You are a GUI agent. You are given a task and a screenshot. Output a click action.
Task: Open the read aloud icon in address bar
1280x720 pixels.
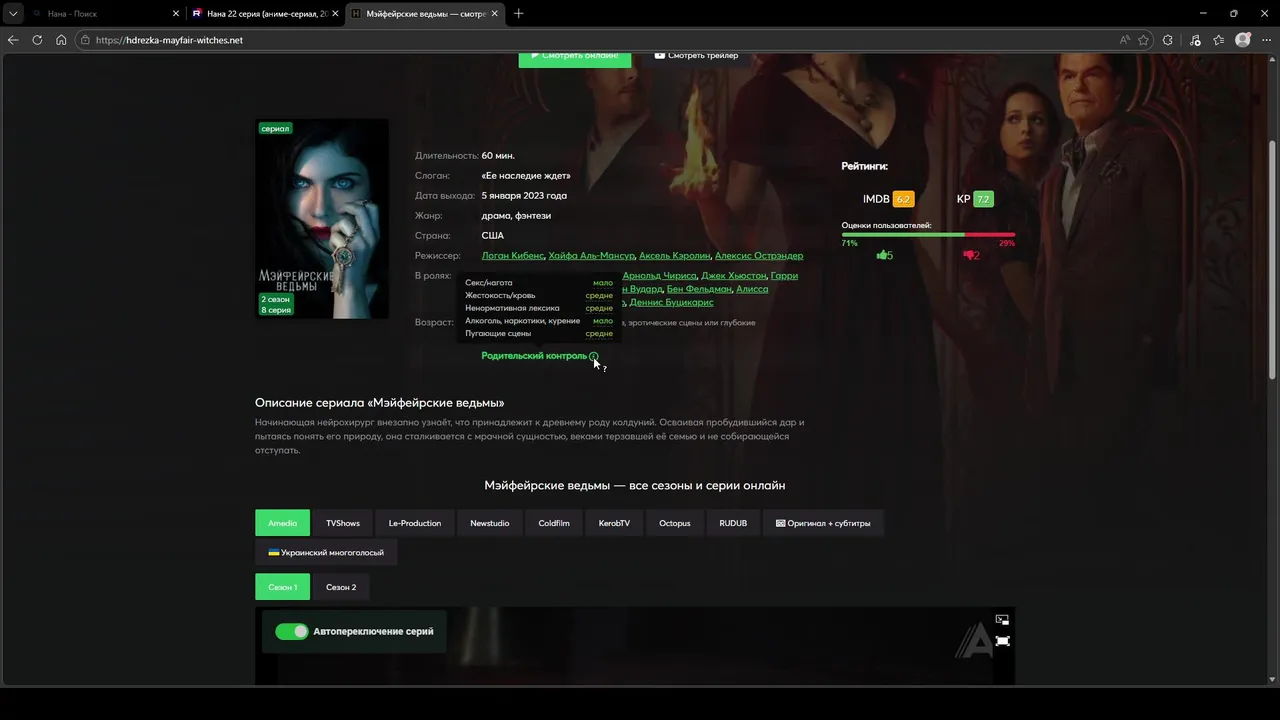click(1125, 40)
